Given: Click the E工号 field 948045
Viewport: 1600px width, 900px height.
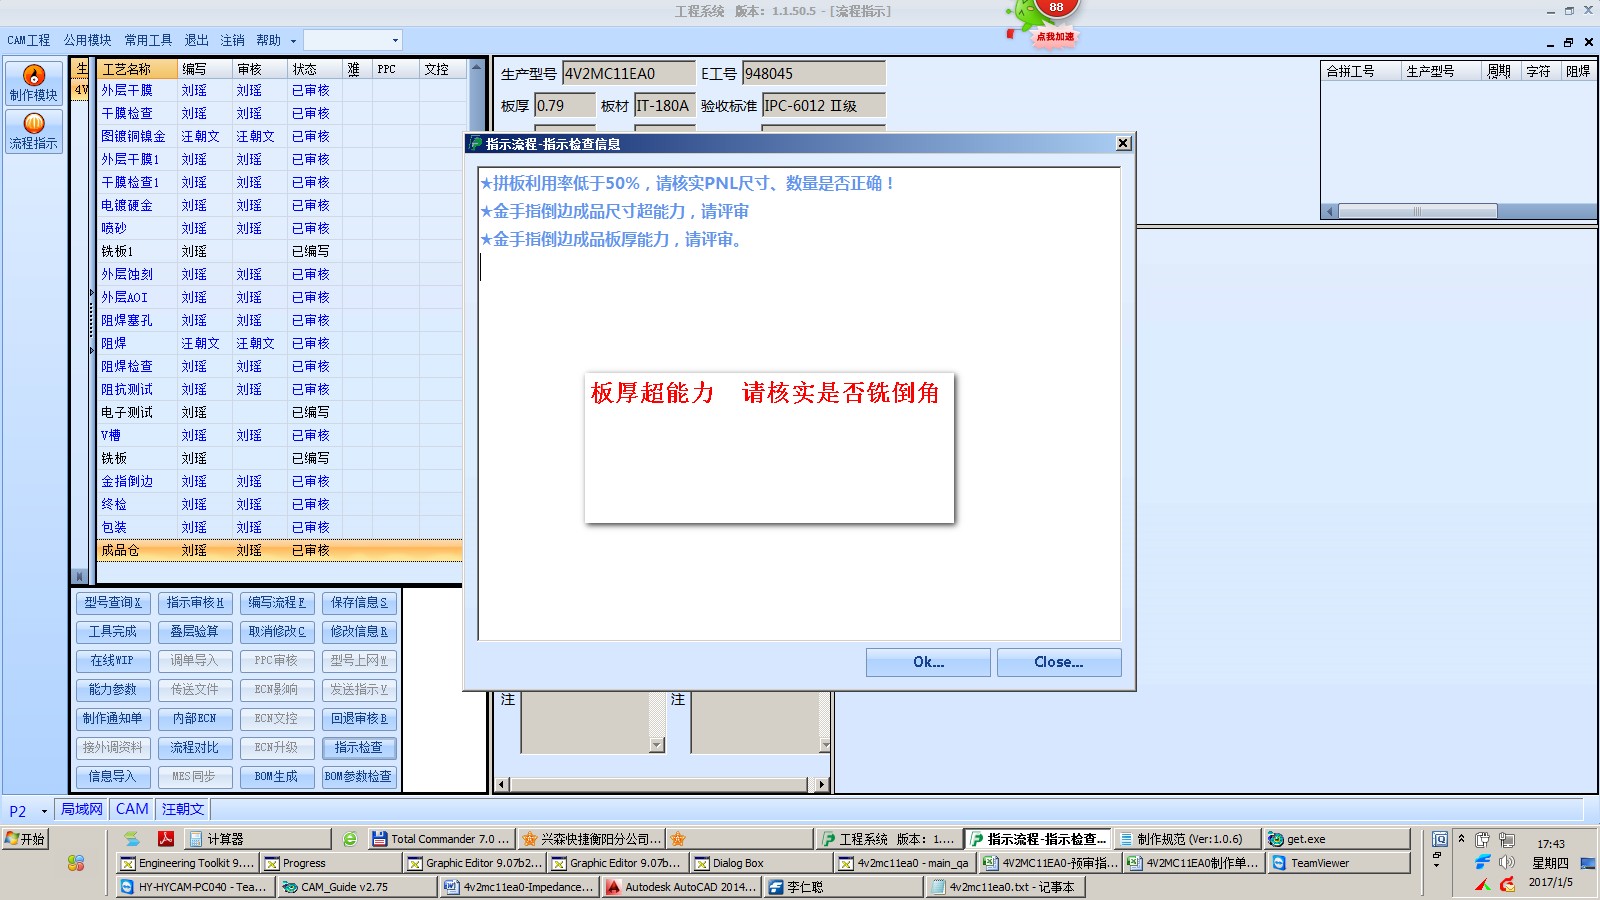Looking at the screenshot, I should coord(814,73).
